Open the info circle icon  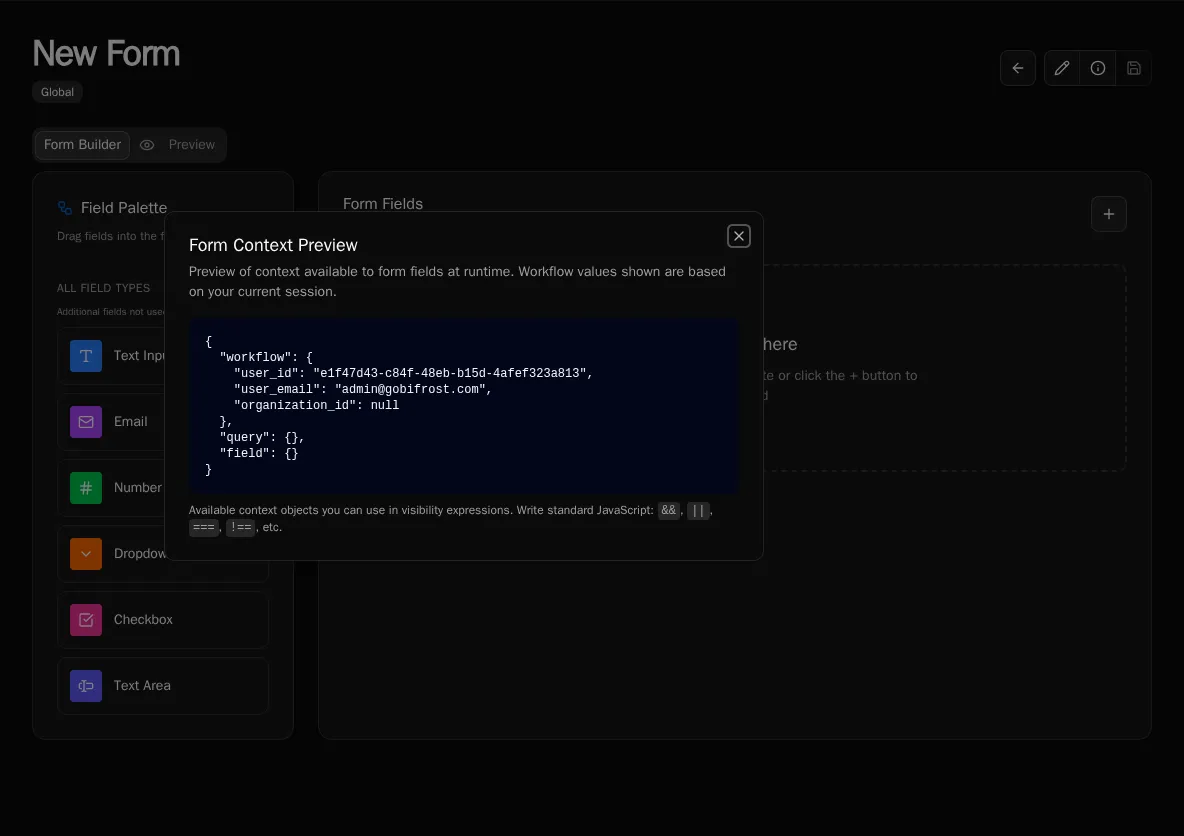pyautogui.click(x=1098, y=68)
